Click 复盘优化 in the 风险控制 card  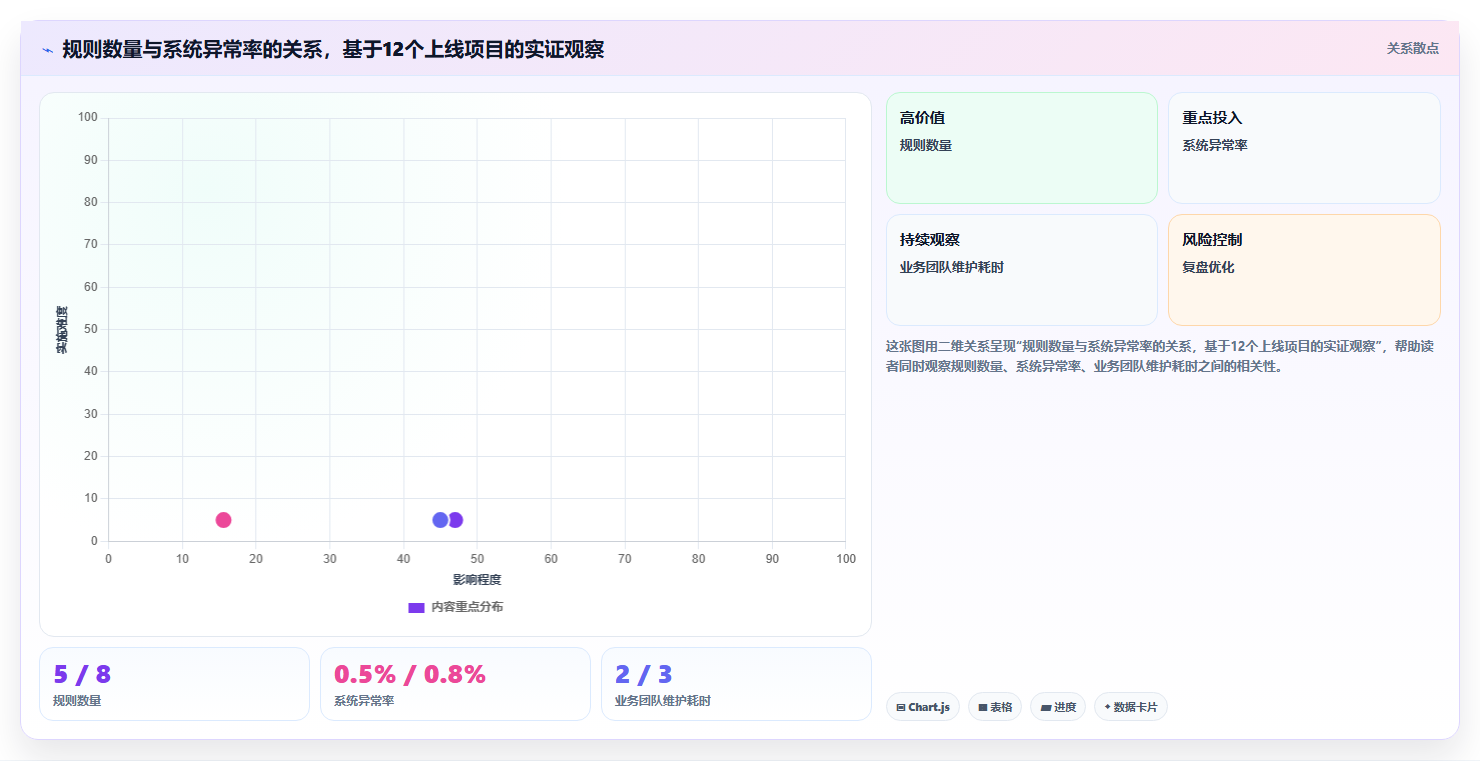coord(1208,268)
